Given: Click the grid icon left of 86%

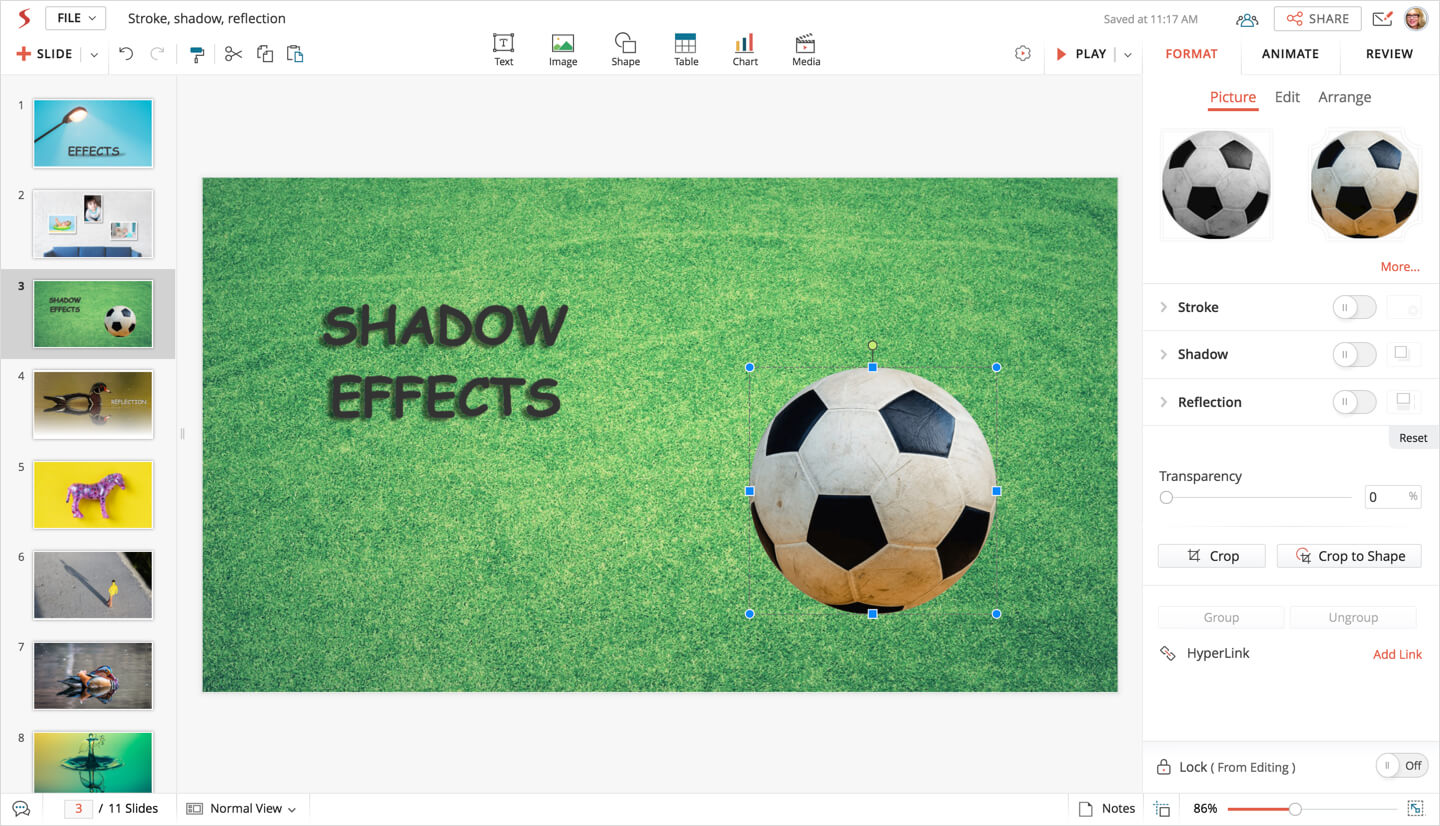Looking at the screenshot, I should pos(1162,808).
